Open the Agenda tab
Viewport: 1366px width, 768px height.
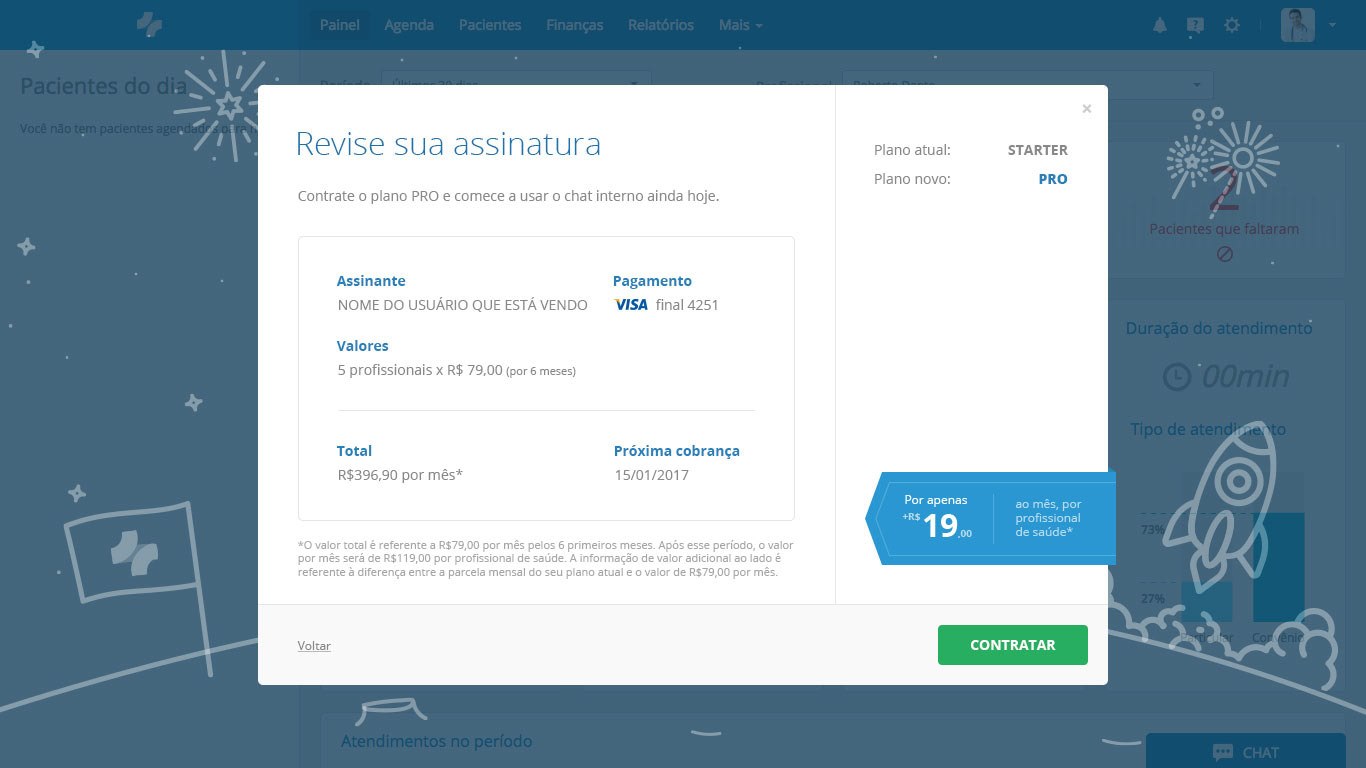tap(409, 25)
